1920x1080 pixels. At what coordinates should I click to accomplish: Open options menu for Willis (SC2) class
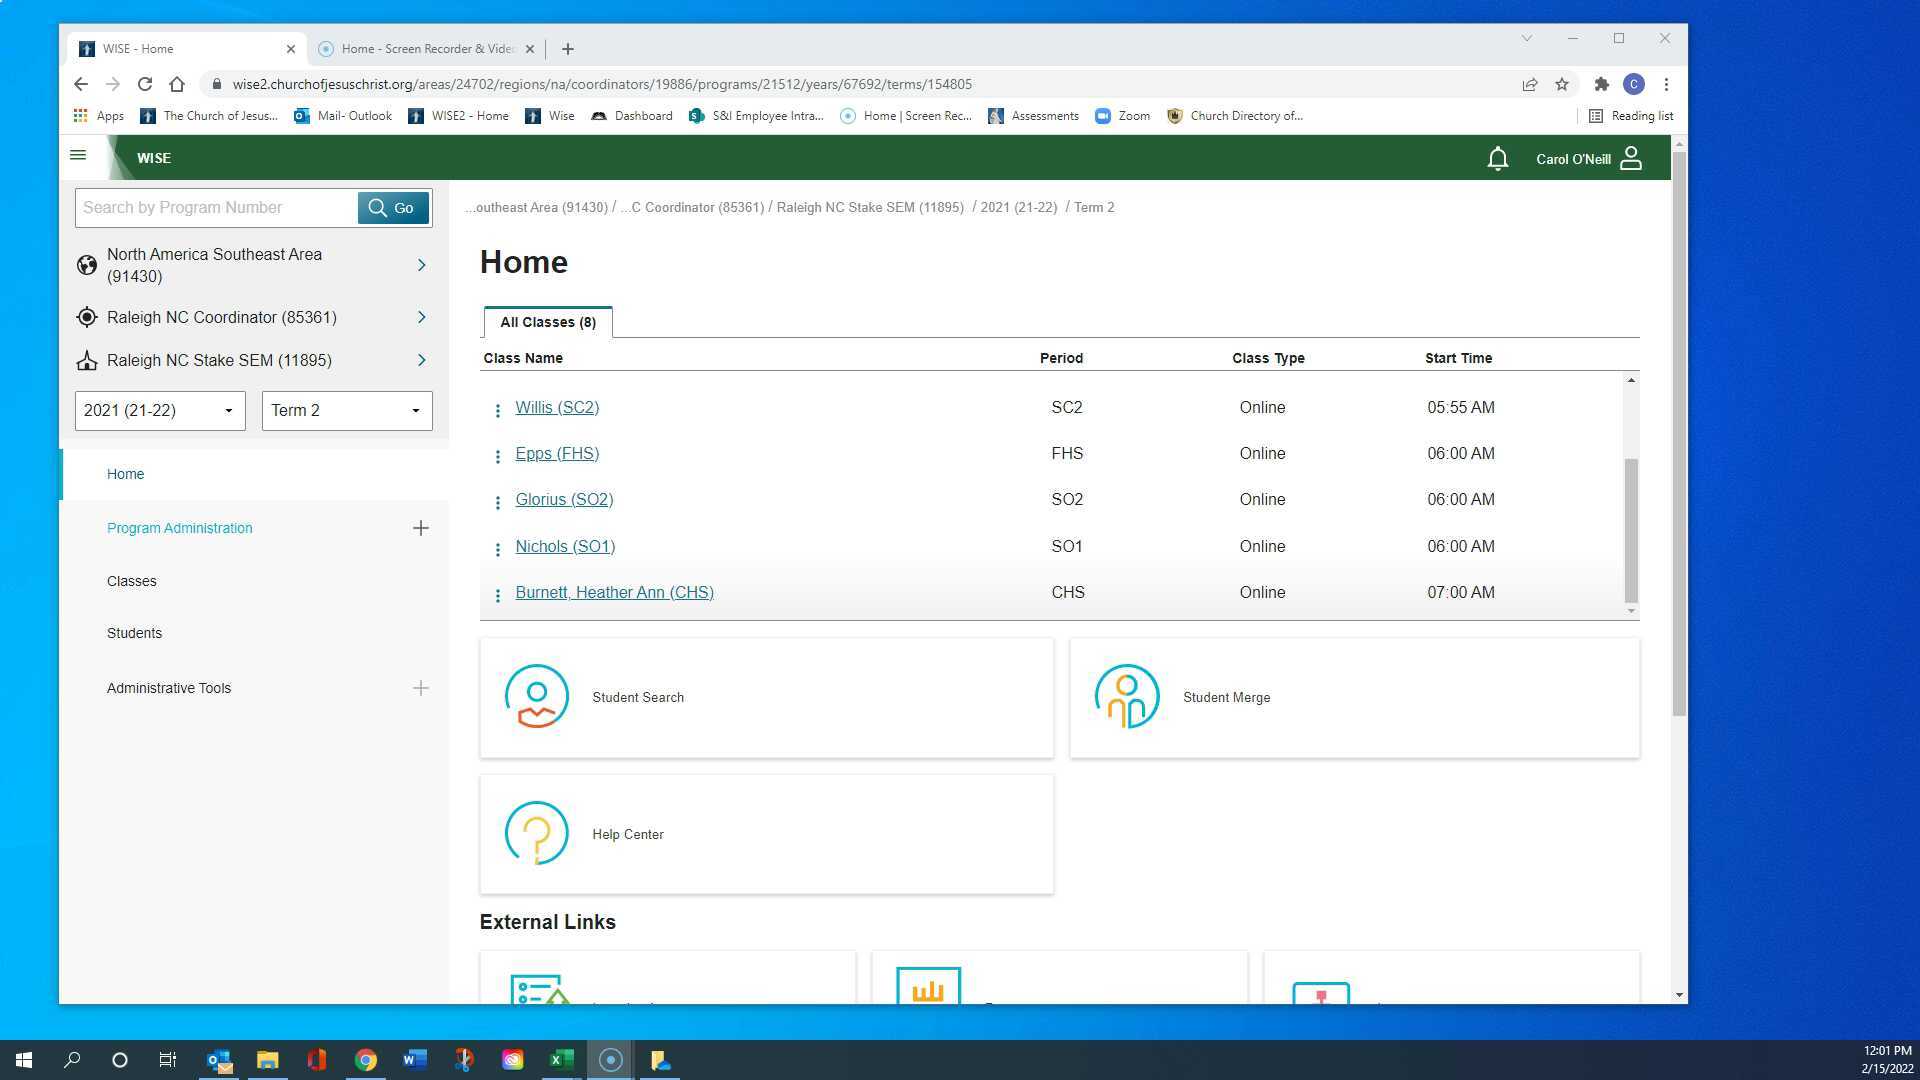tap(498, 410)
